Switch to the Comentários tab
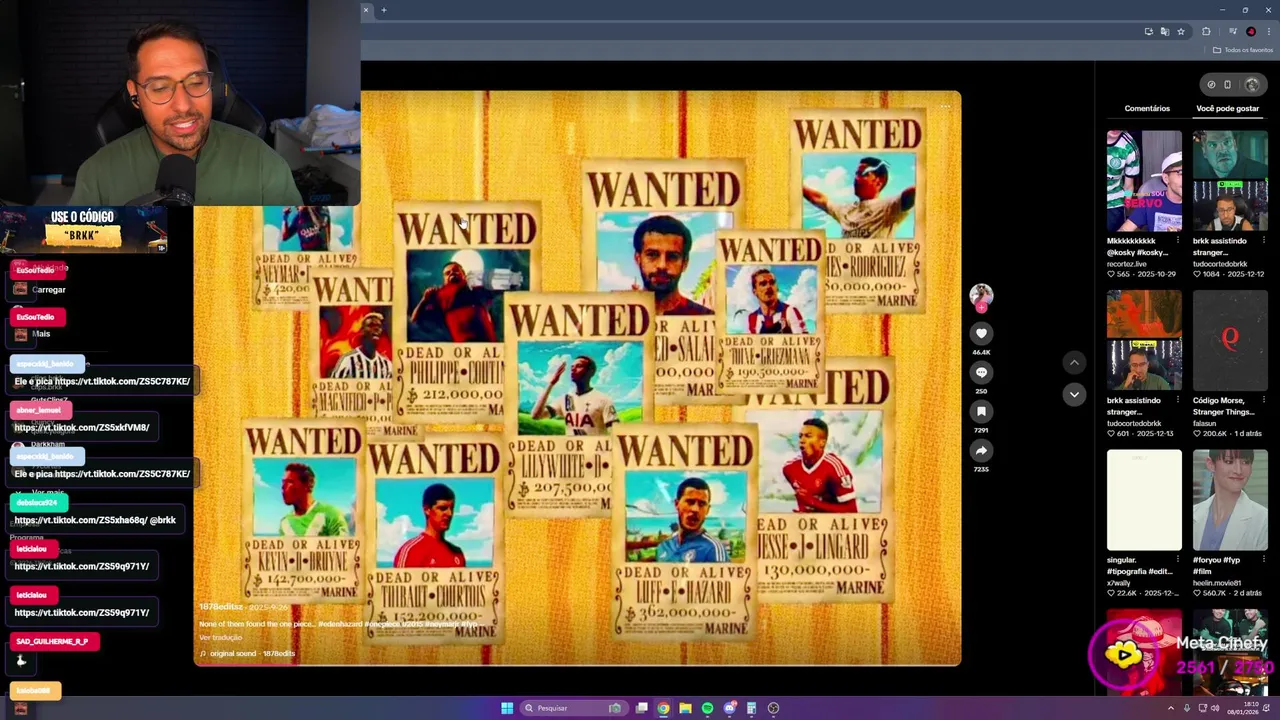Screen dimensions: 1280x720 [x=1147, y=108]
